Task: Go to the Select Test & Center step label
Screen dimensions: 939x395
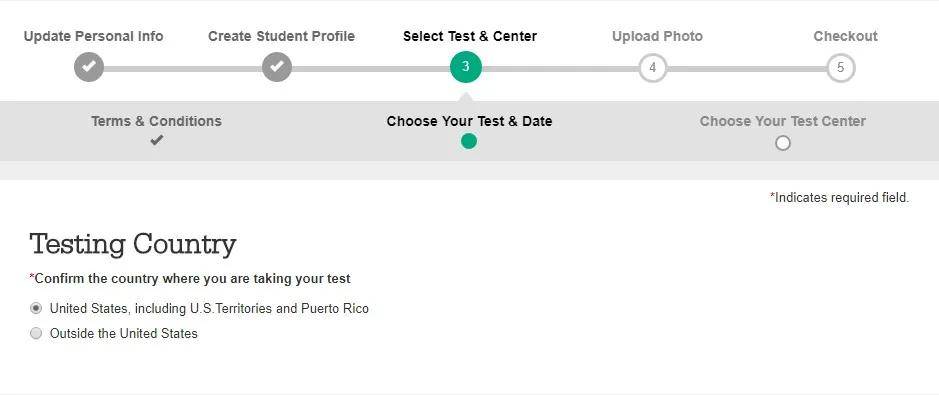Action: [x=470, y=37]
